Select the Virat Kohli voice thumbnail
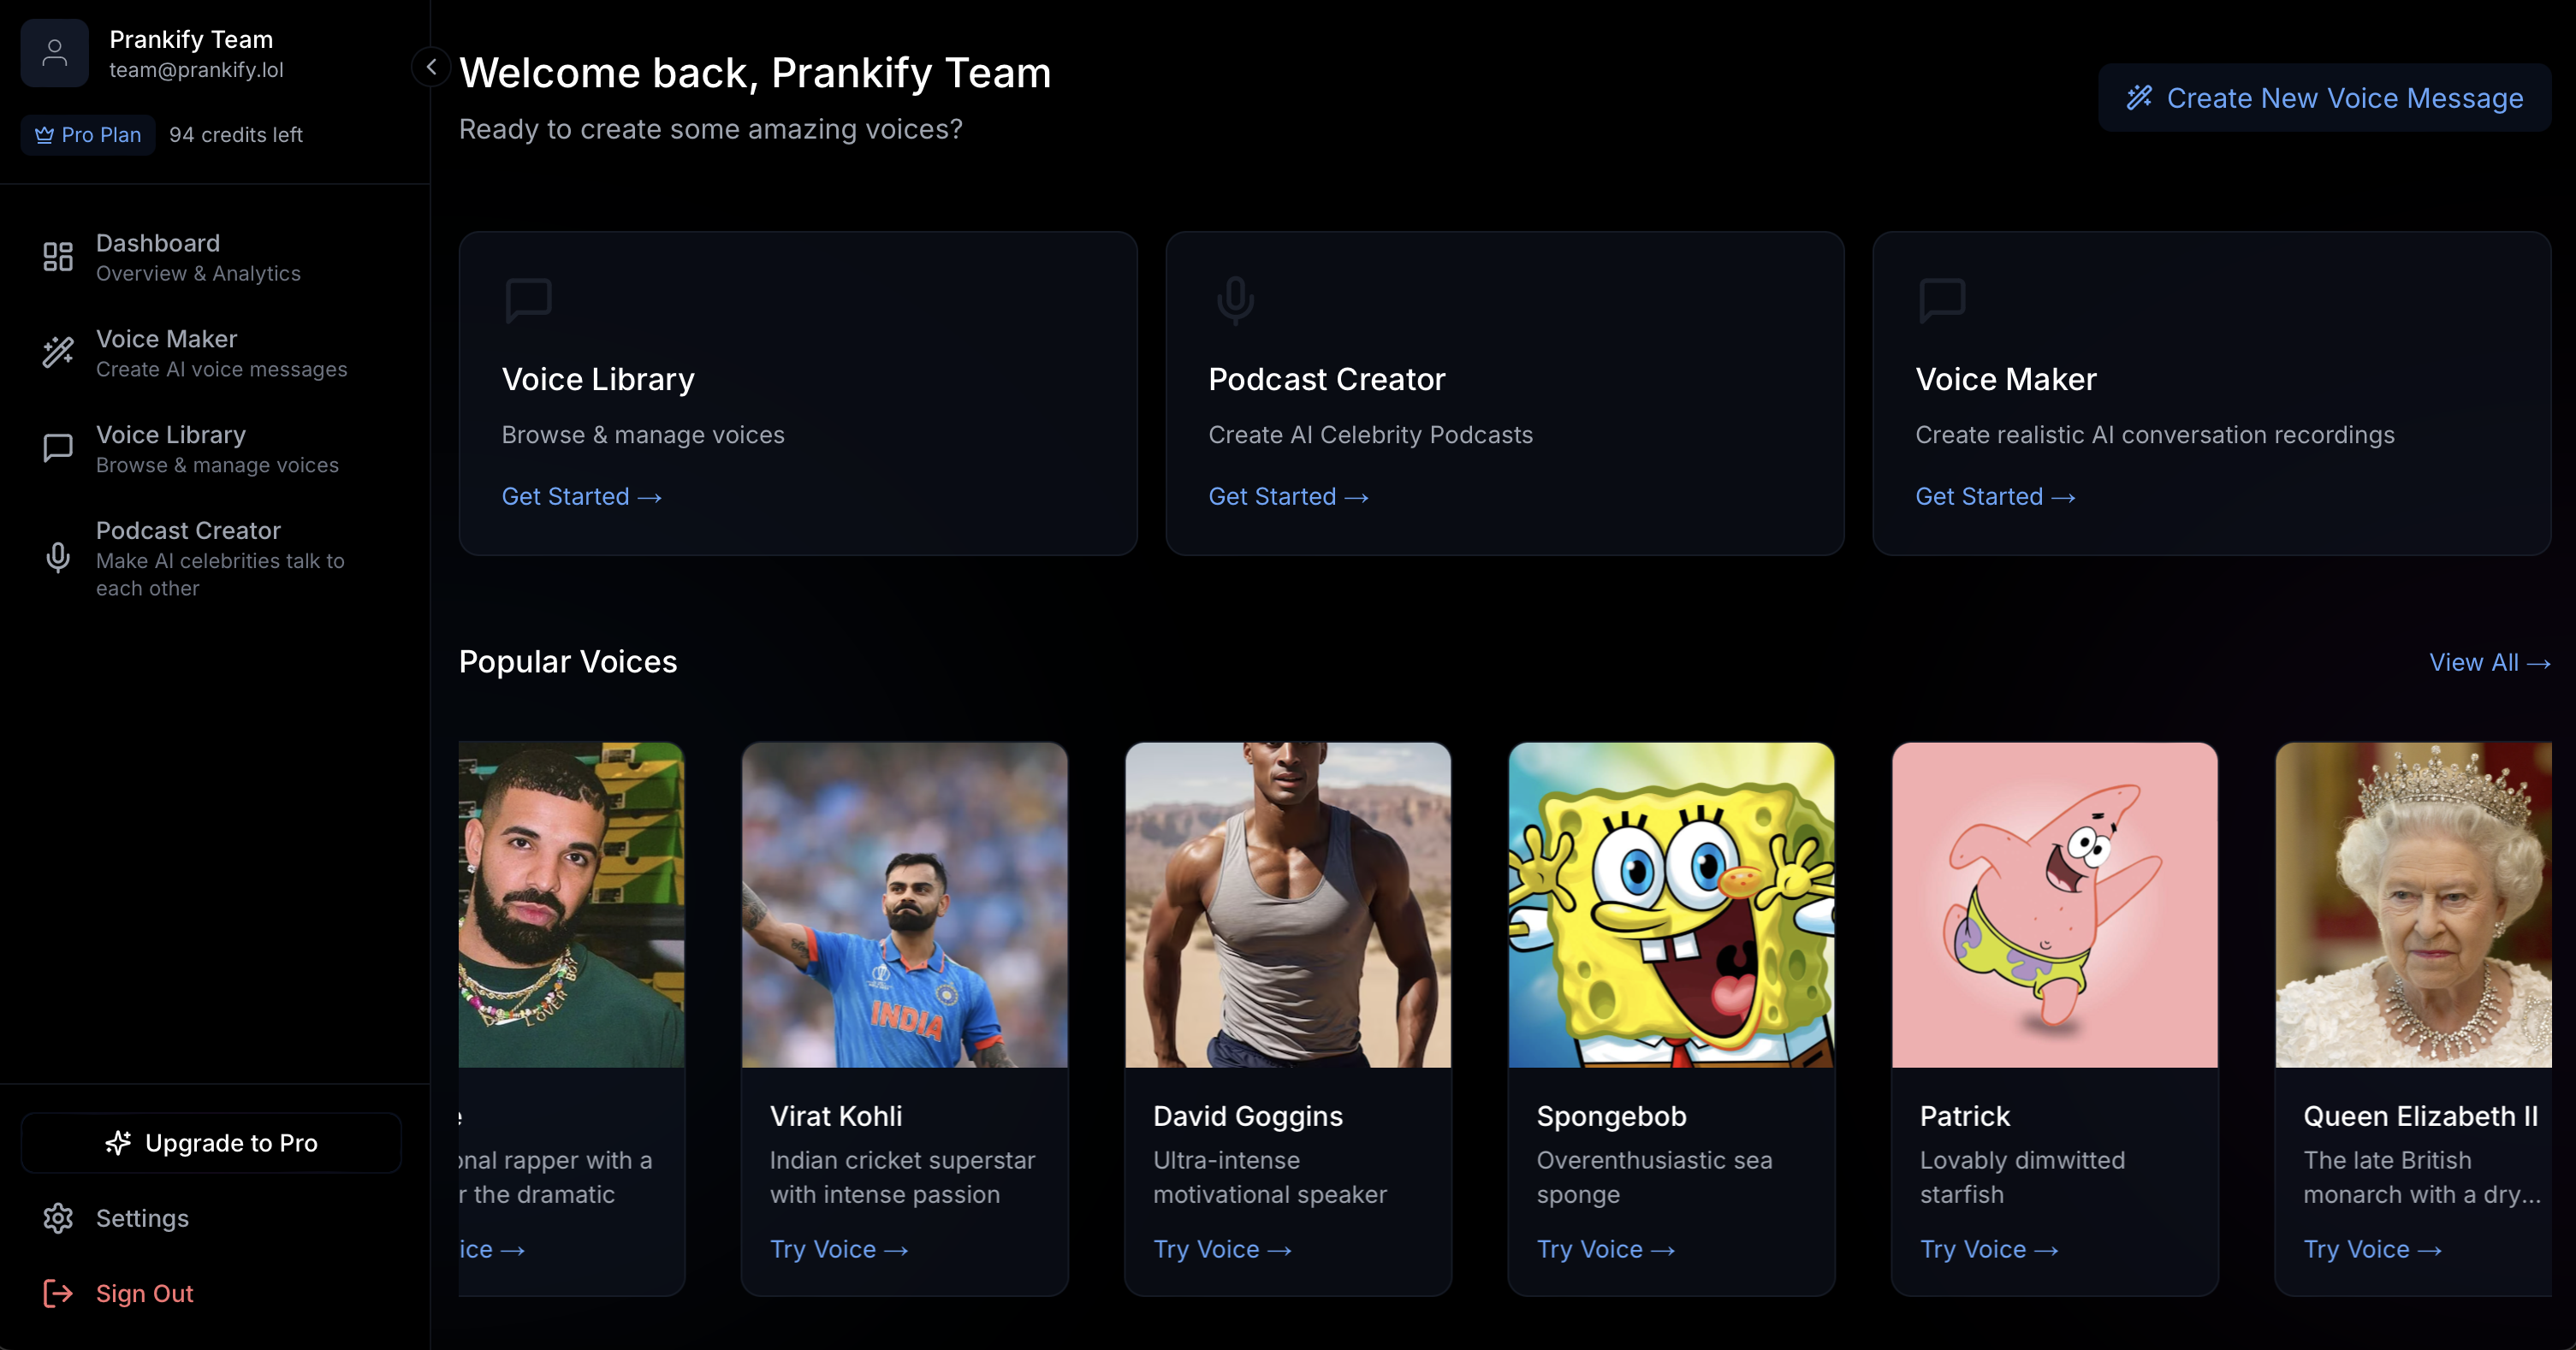This screenshot has width=2576, height=1350. tap(904, 904)
